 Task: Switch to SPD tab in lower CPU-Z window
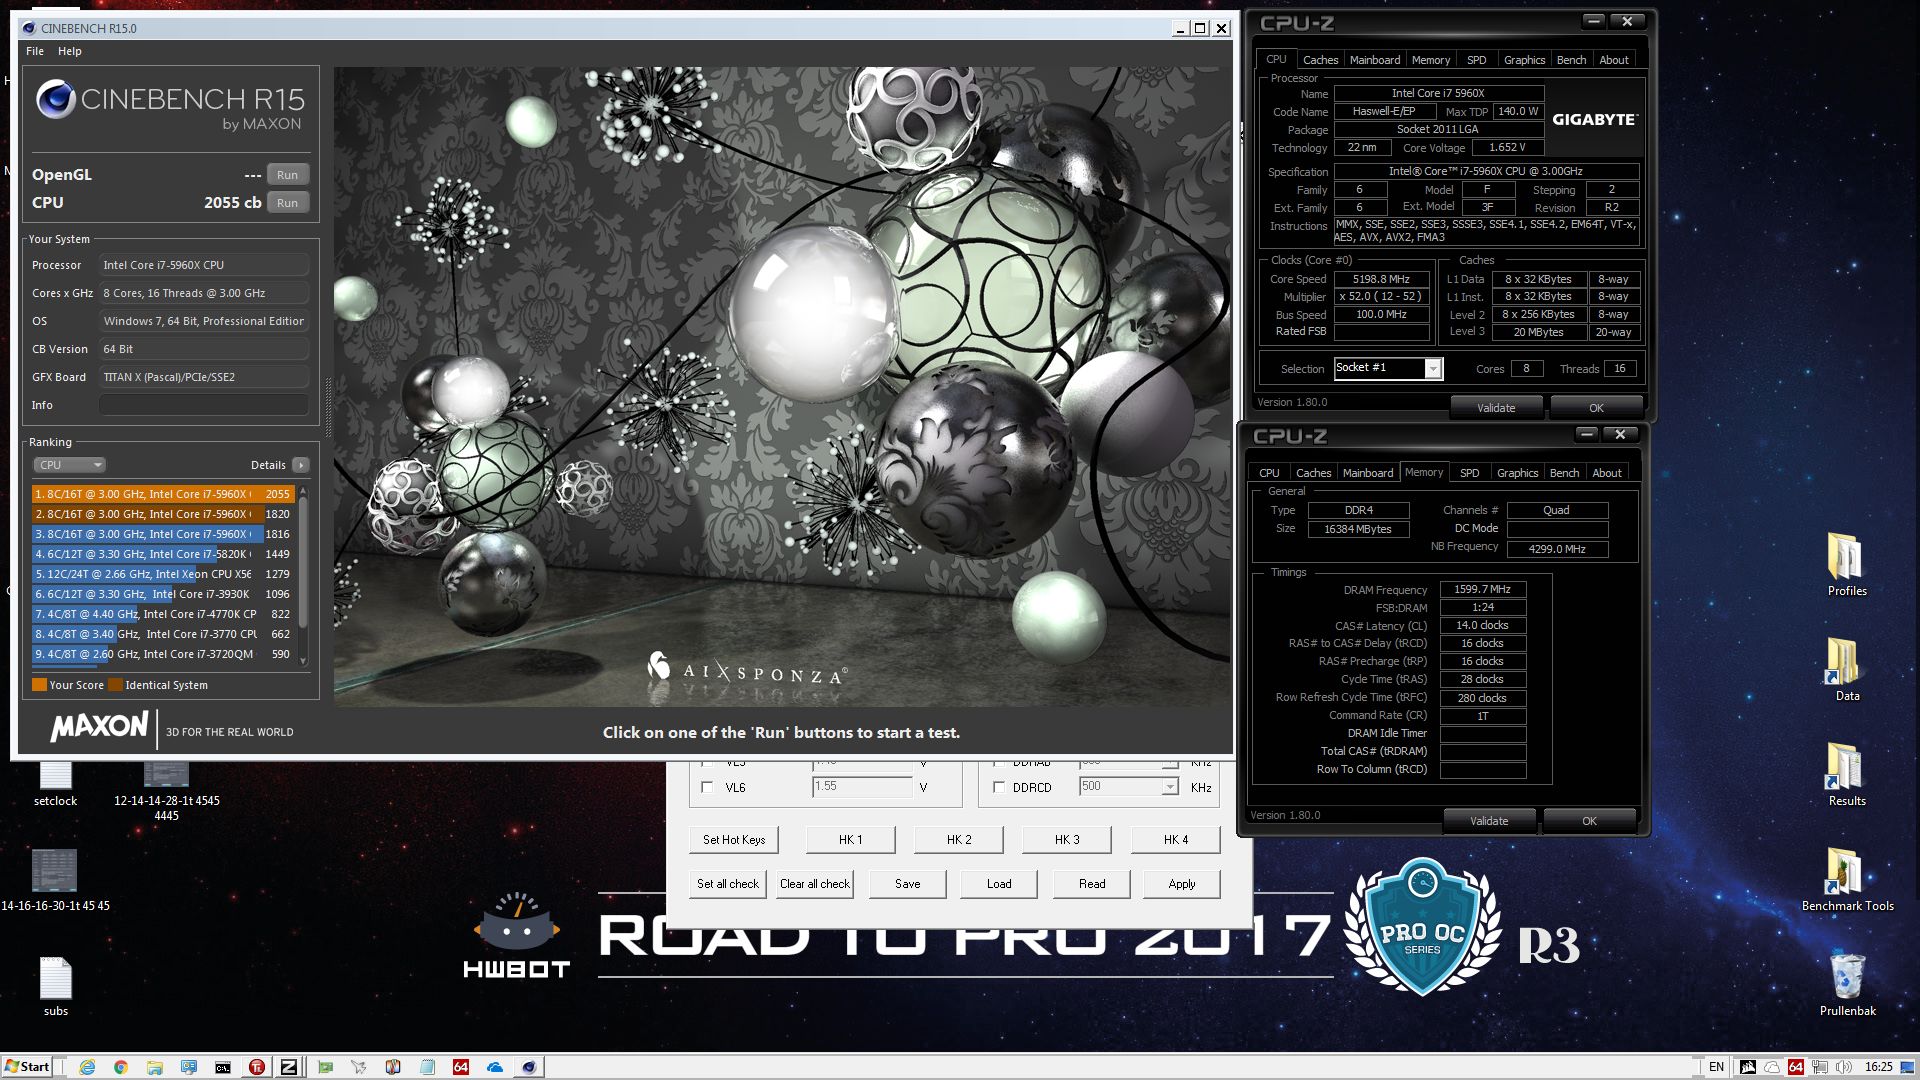(x=1469, y=473)
